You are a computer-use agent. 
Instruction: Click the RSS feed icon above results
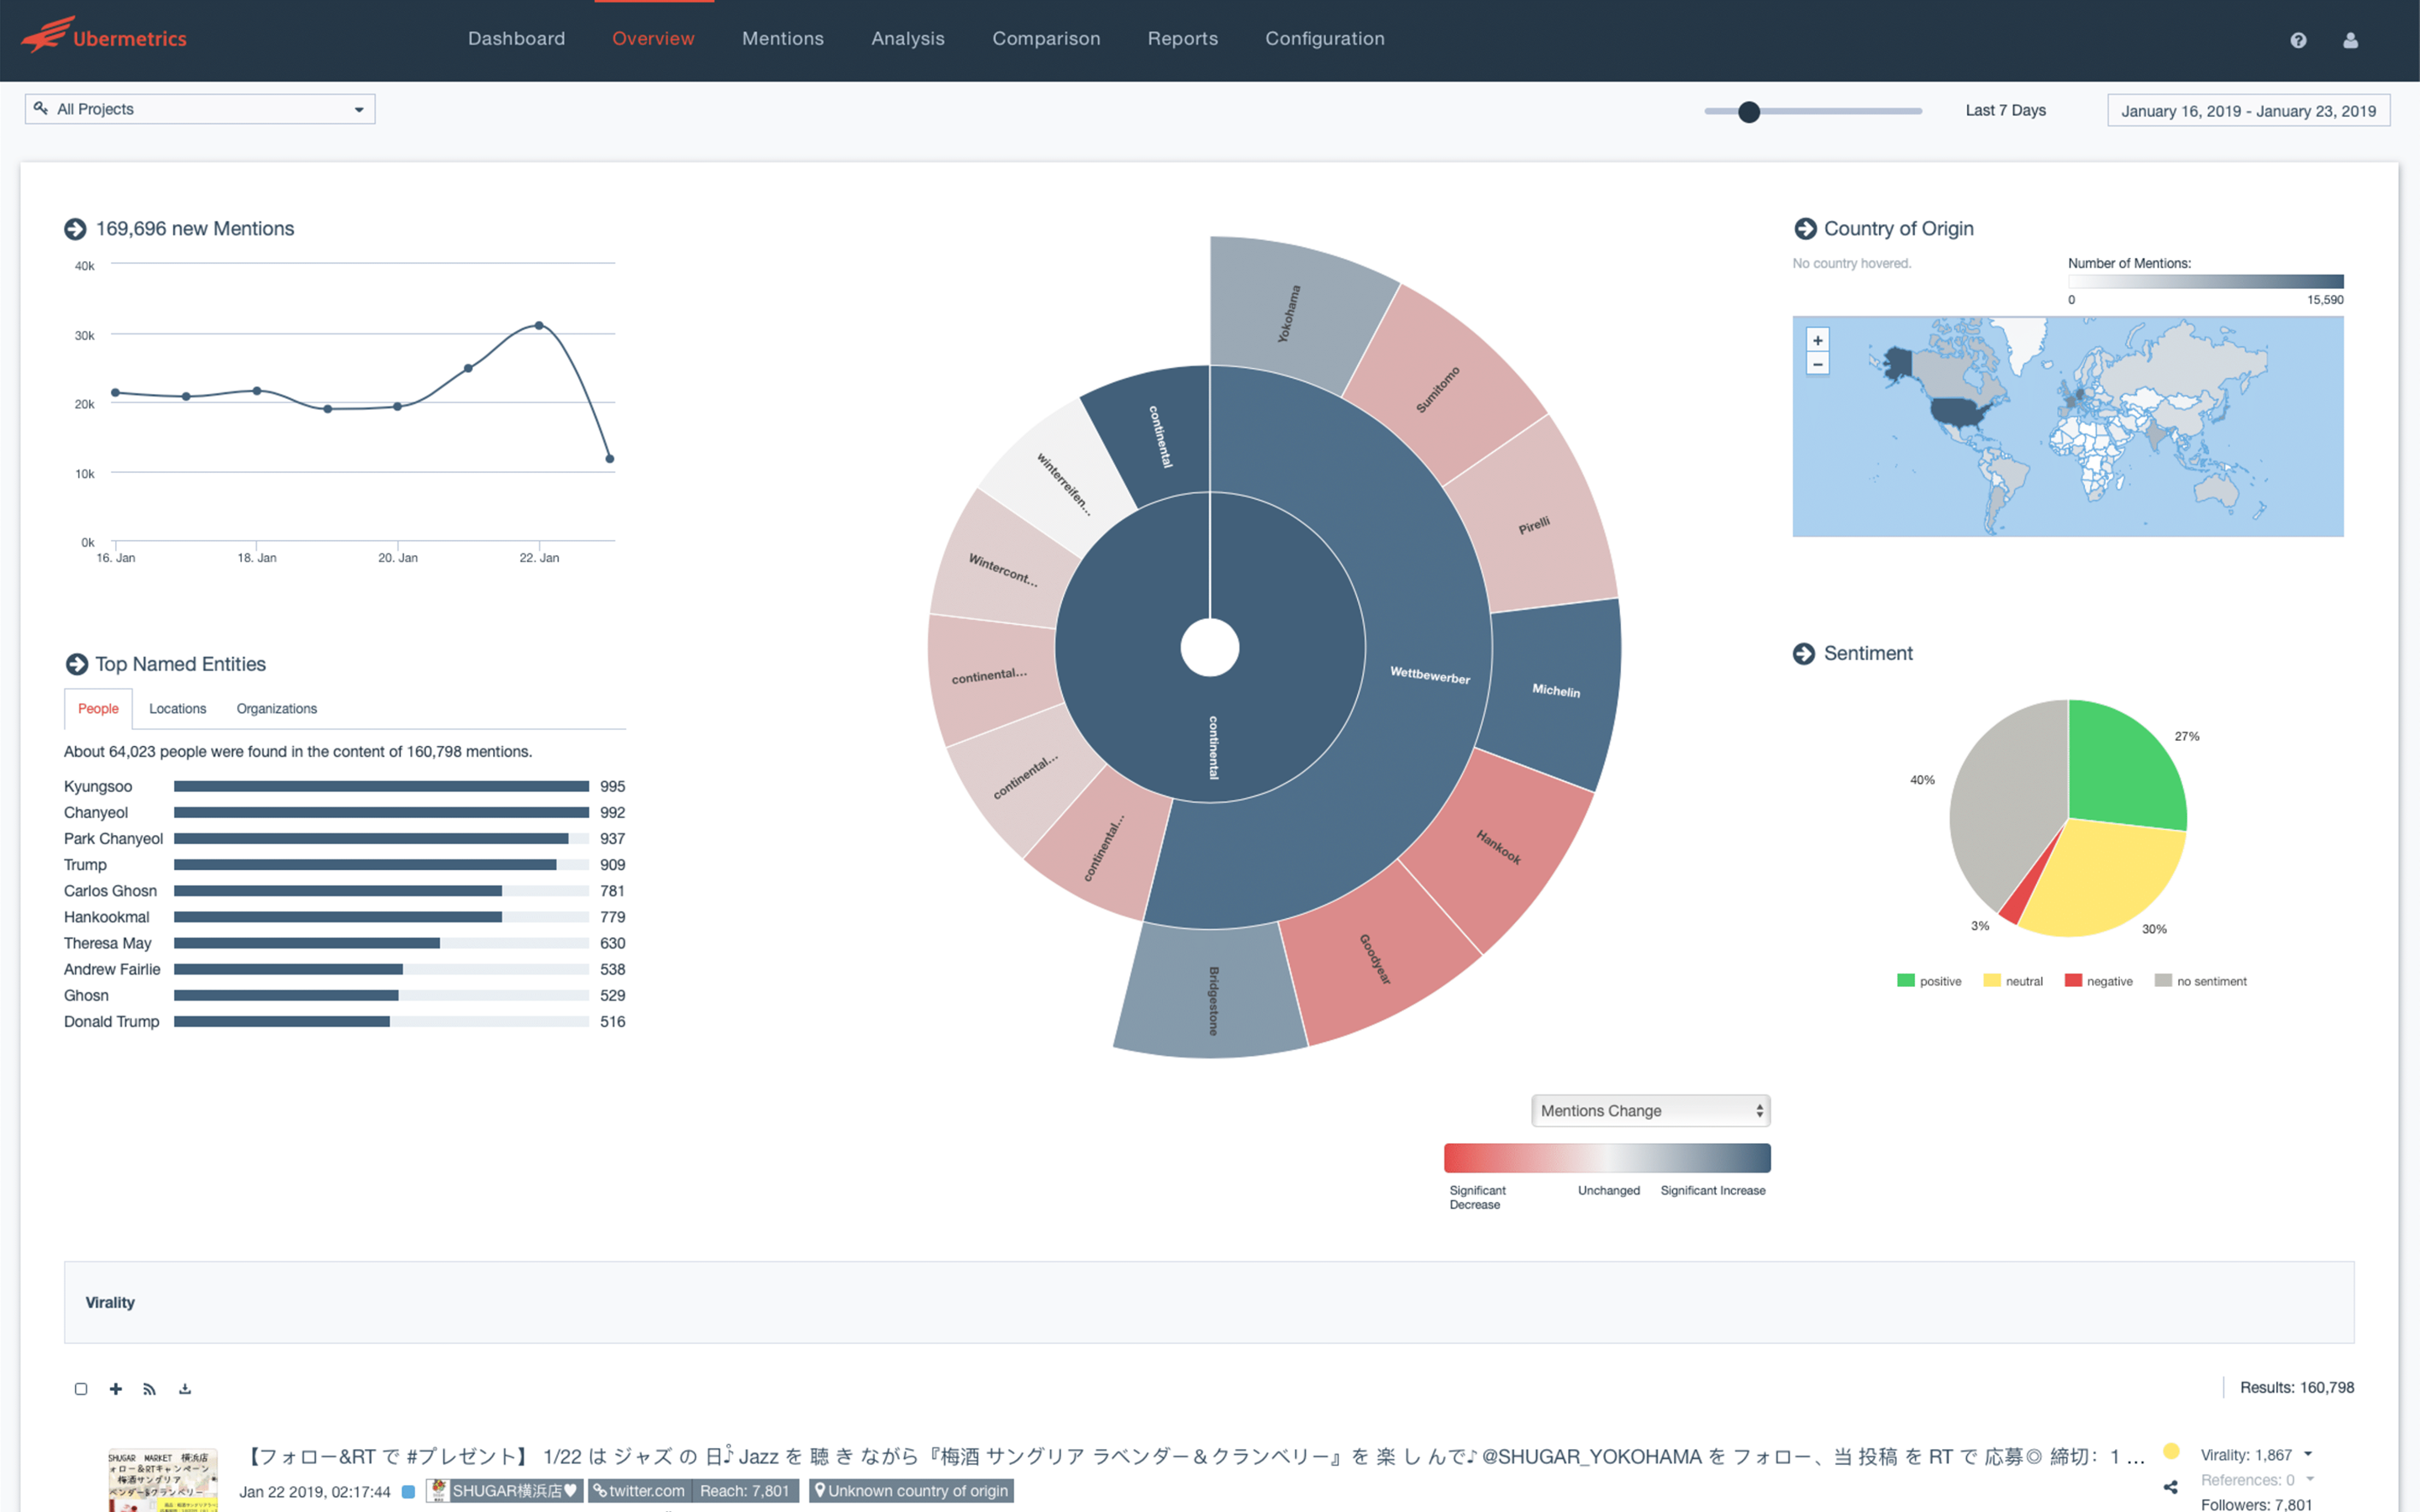point(150,1388)
